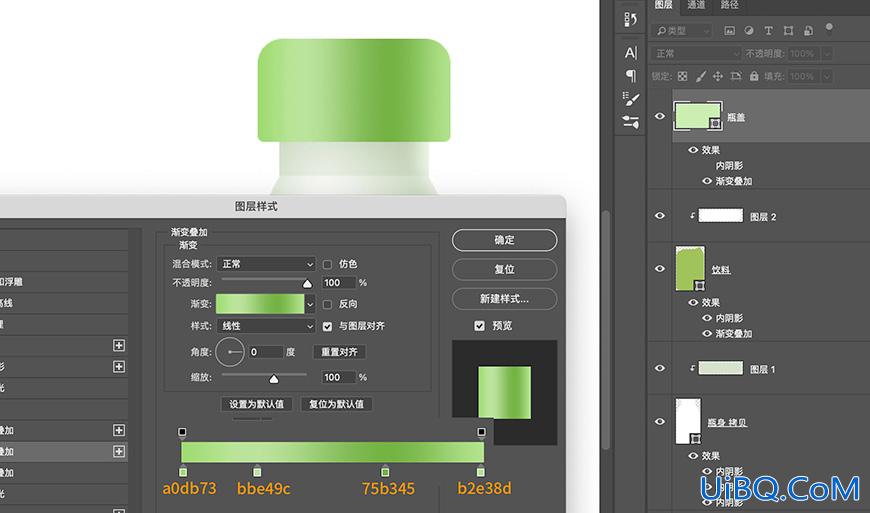Enable the 仿色 dither checkbox

(x=327, y=265)
